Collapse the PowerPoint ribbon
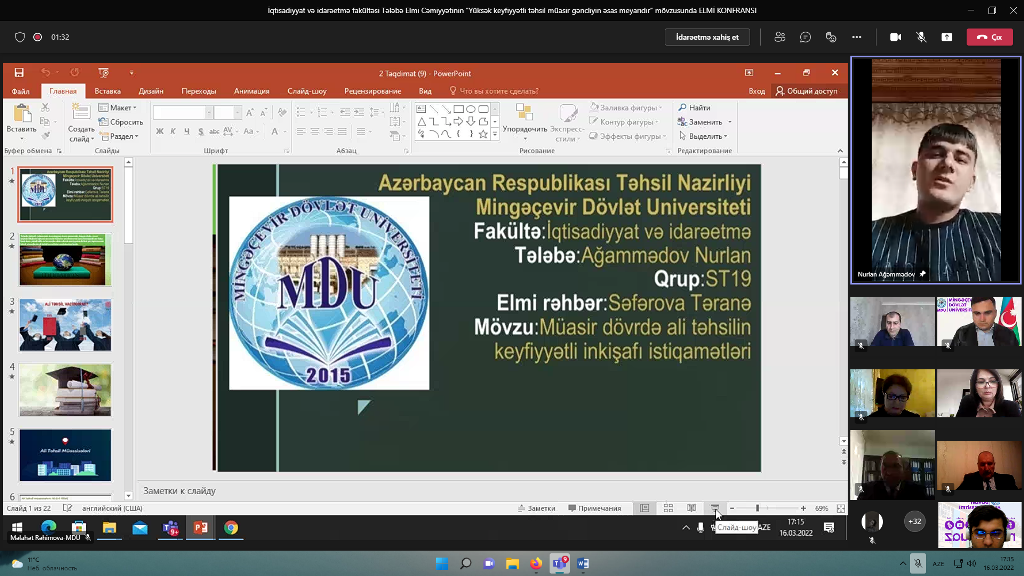 coord(840,151)
